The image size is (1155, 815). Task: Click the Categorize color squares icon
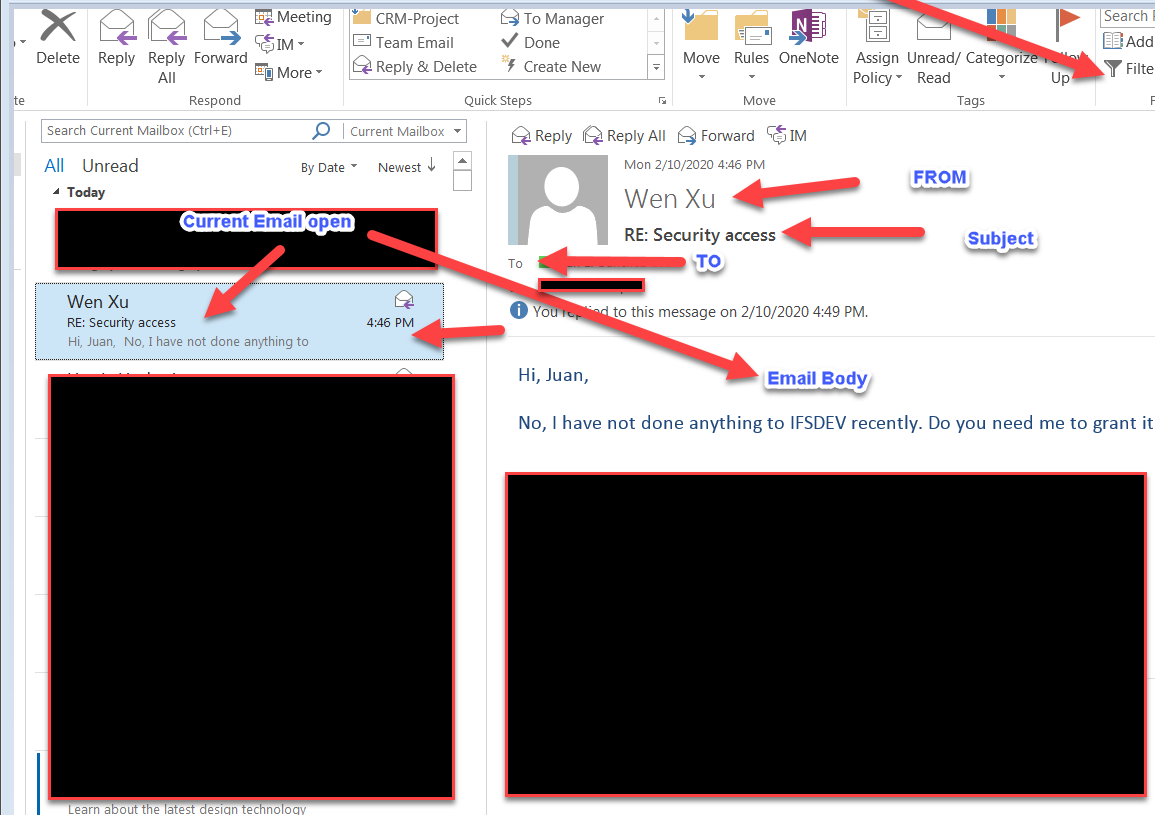click(x=1001, y=28)
